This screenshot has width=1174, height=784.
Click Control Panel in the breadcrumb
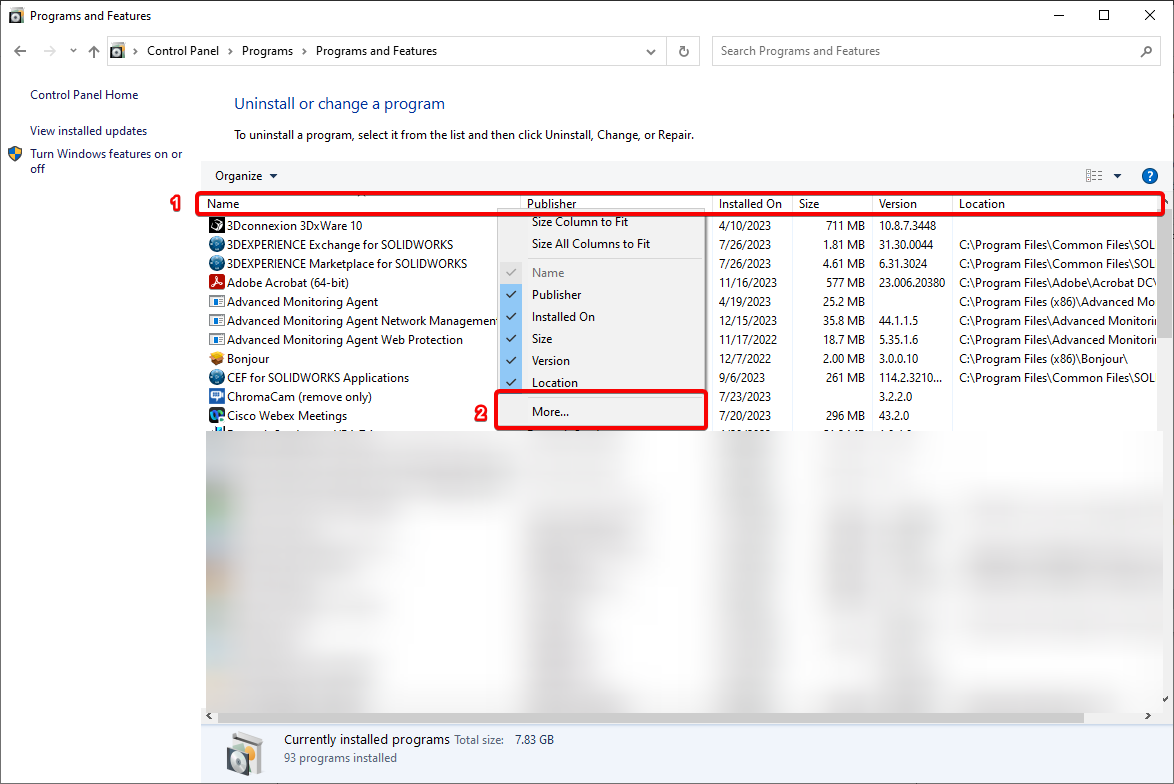183,51
